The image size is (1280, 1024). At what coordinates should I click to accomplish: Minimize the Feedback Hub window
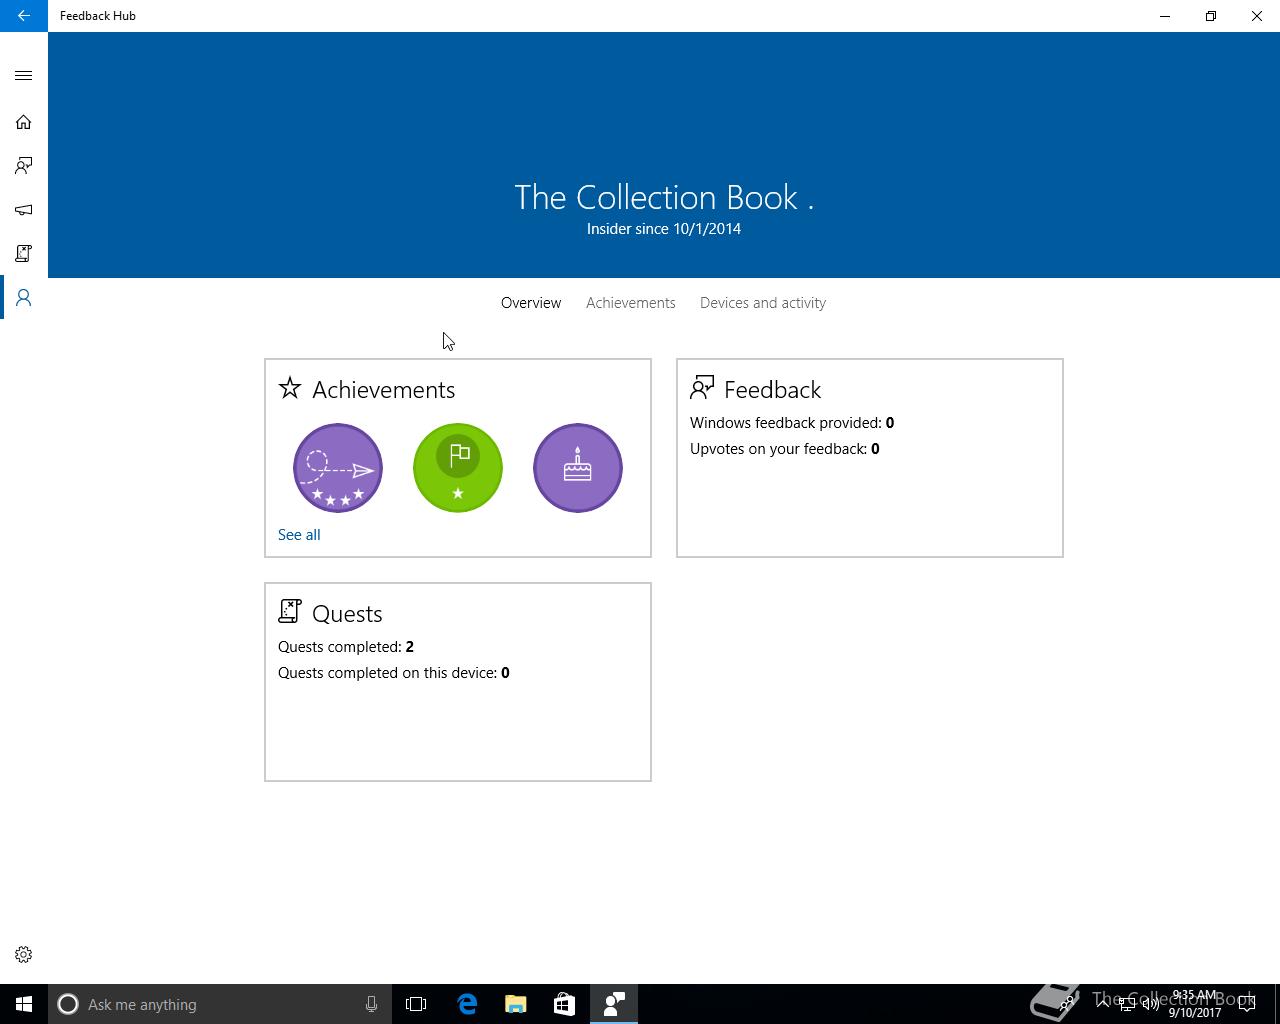(x=1165, y=16)
